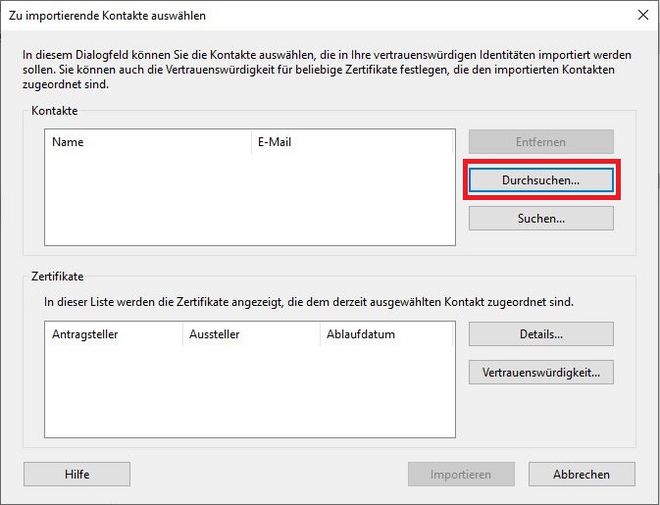Open the Suchen... dialog button

click(x=541, y=218)
